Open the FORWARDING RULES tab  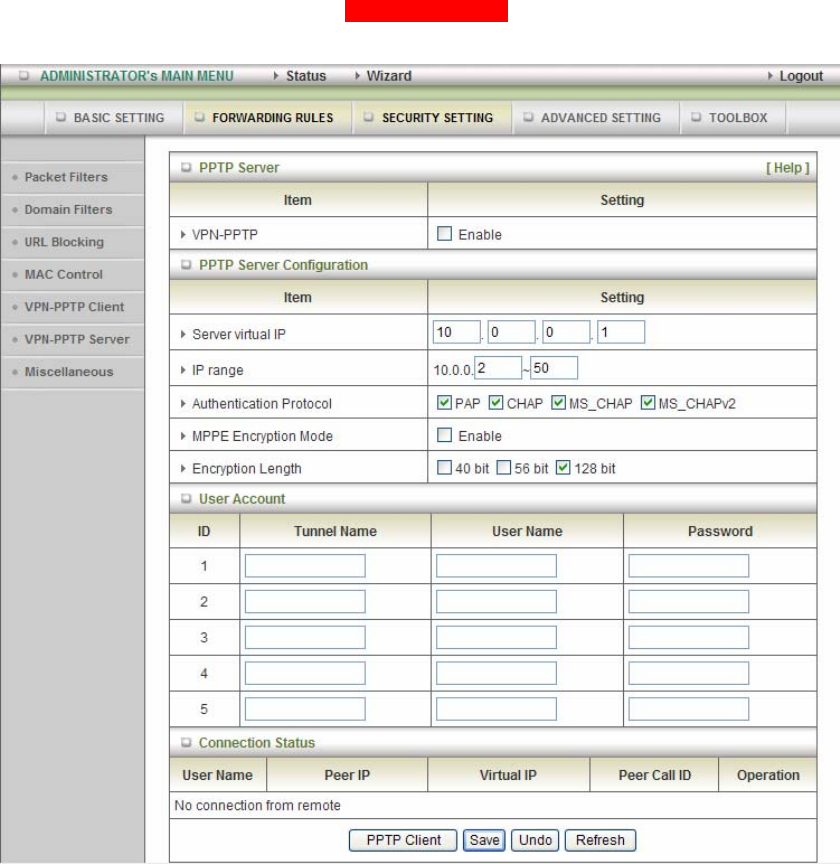point(267,117)
